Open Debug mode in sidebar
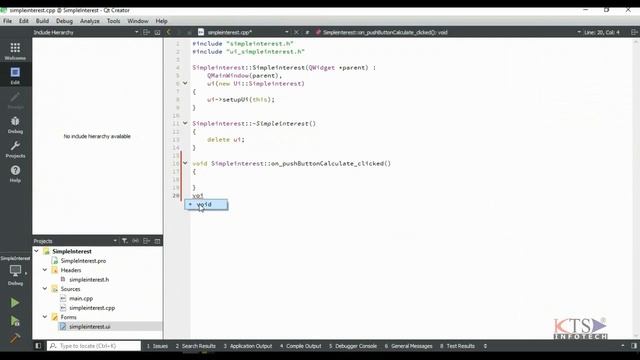The height and width of the screenshot is (360, 640). click(15, 124)
